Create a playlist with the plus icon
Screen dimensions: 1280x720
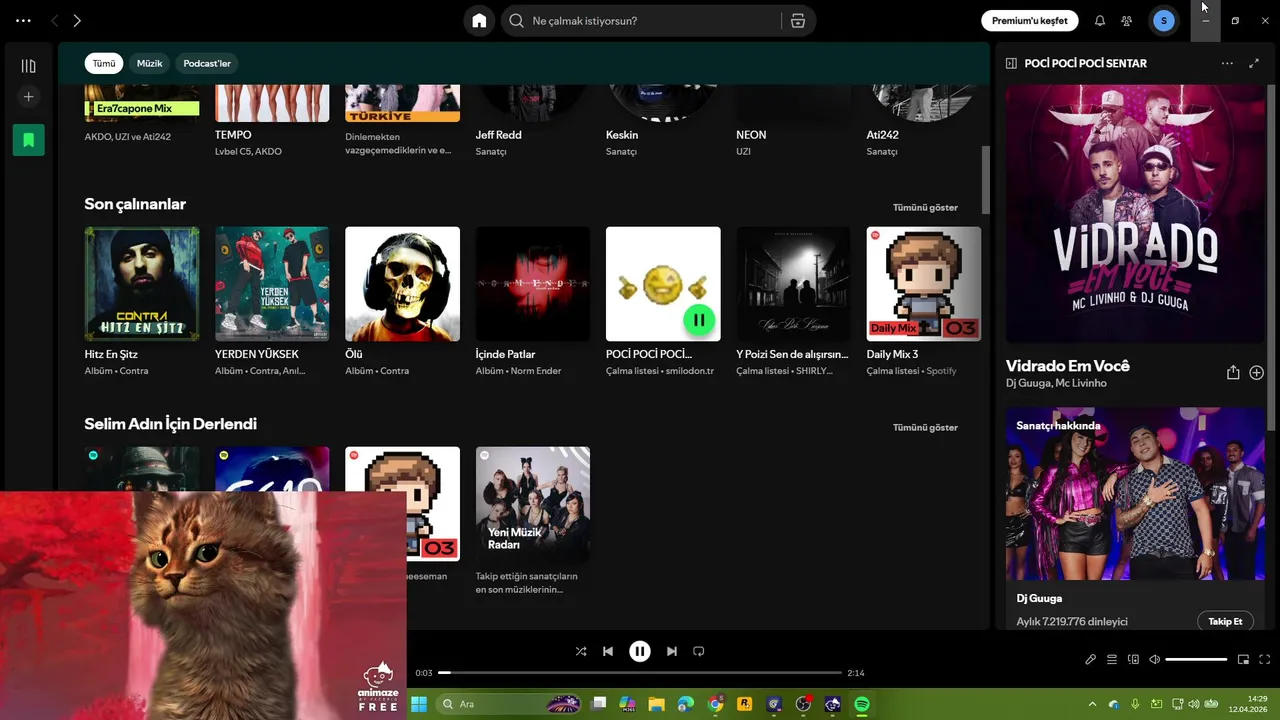[x=29, y=97]
